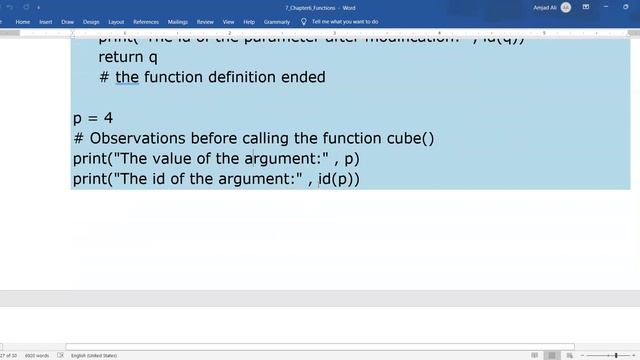Click the zoom out minus button
This screenshot has width=640, height=360.
click(582, 356)
